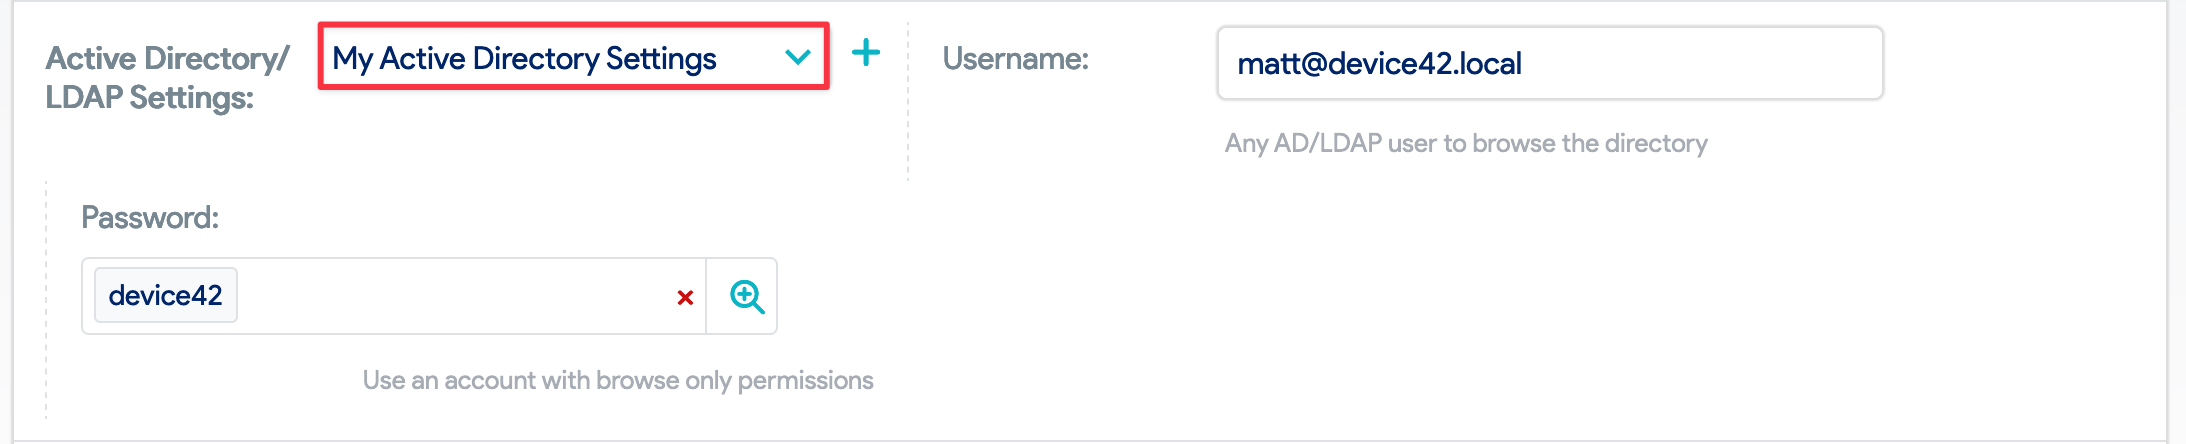The width and height of the screenshot is (2186, 444).
Task: Click the Username label
Action: 1015,59
